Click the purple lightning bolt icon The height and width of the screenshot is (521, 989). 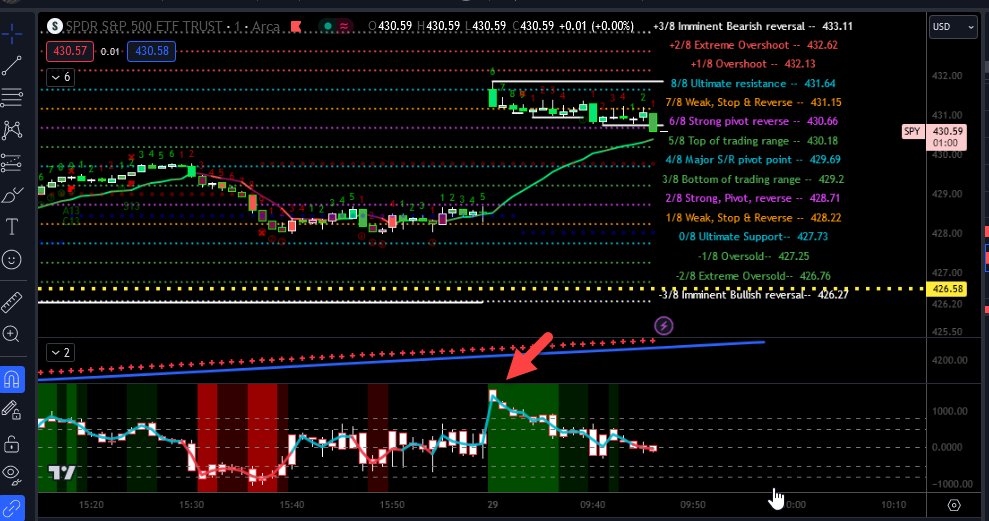pos(664,325)
